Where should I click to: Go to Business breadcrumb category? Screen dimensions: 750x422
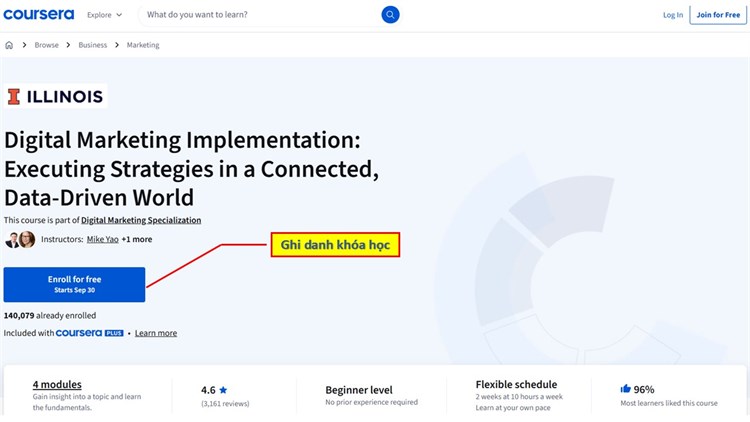coord(93,45)
